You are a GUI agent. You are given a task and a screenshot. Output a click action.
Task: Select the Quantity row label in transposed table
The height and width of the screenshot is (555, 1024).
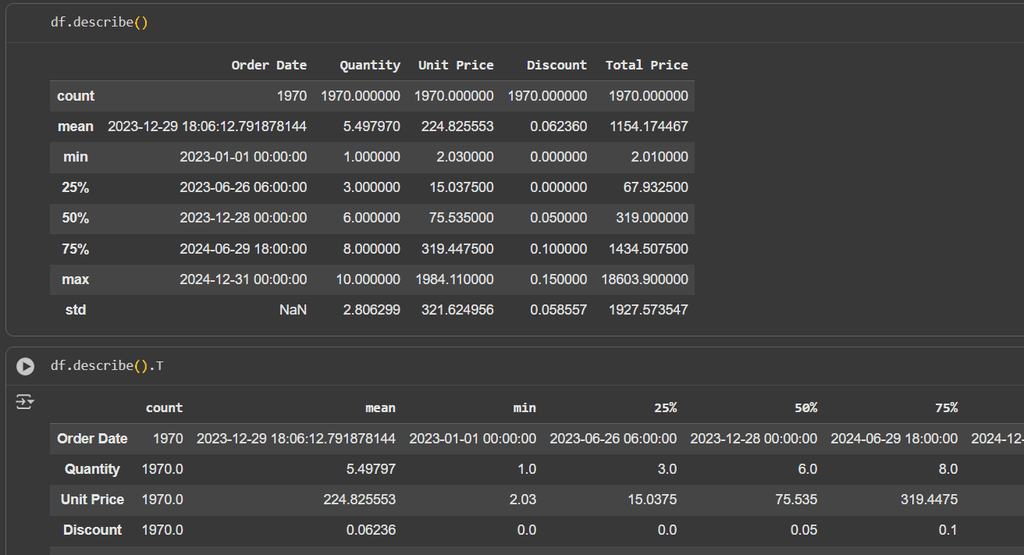92,469
